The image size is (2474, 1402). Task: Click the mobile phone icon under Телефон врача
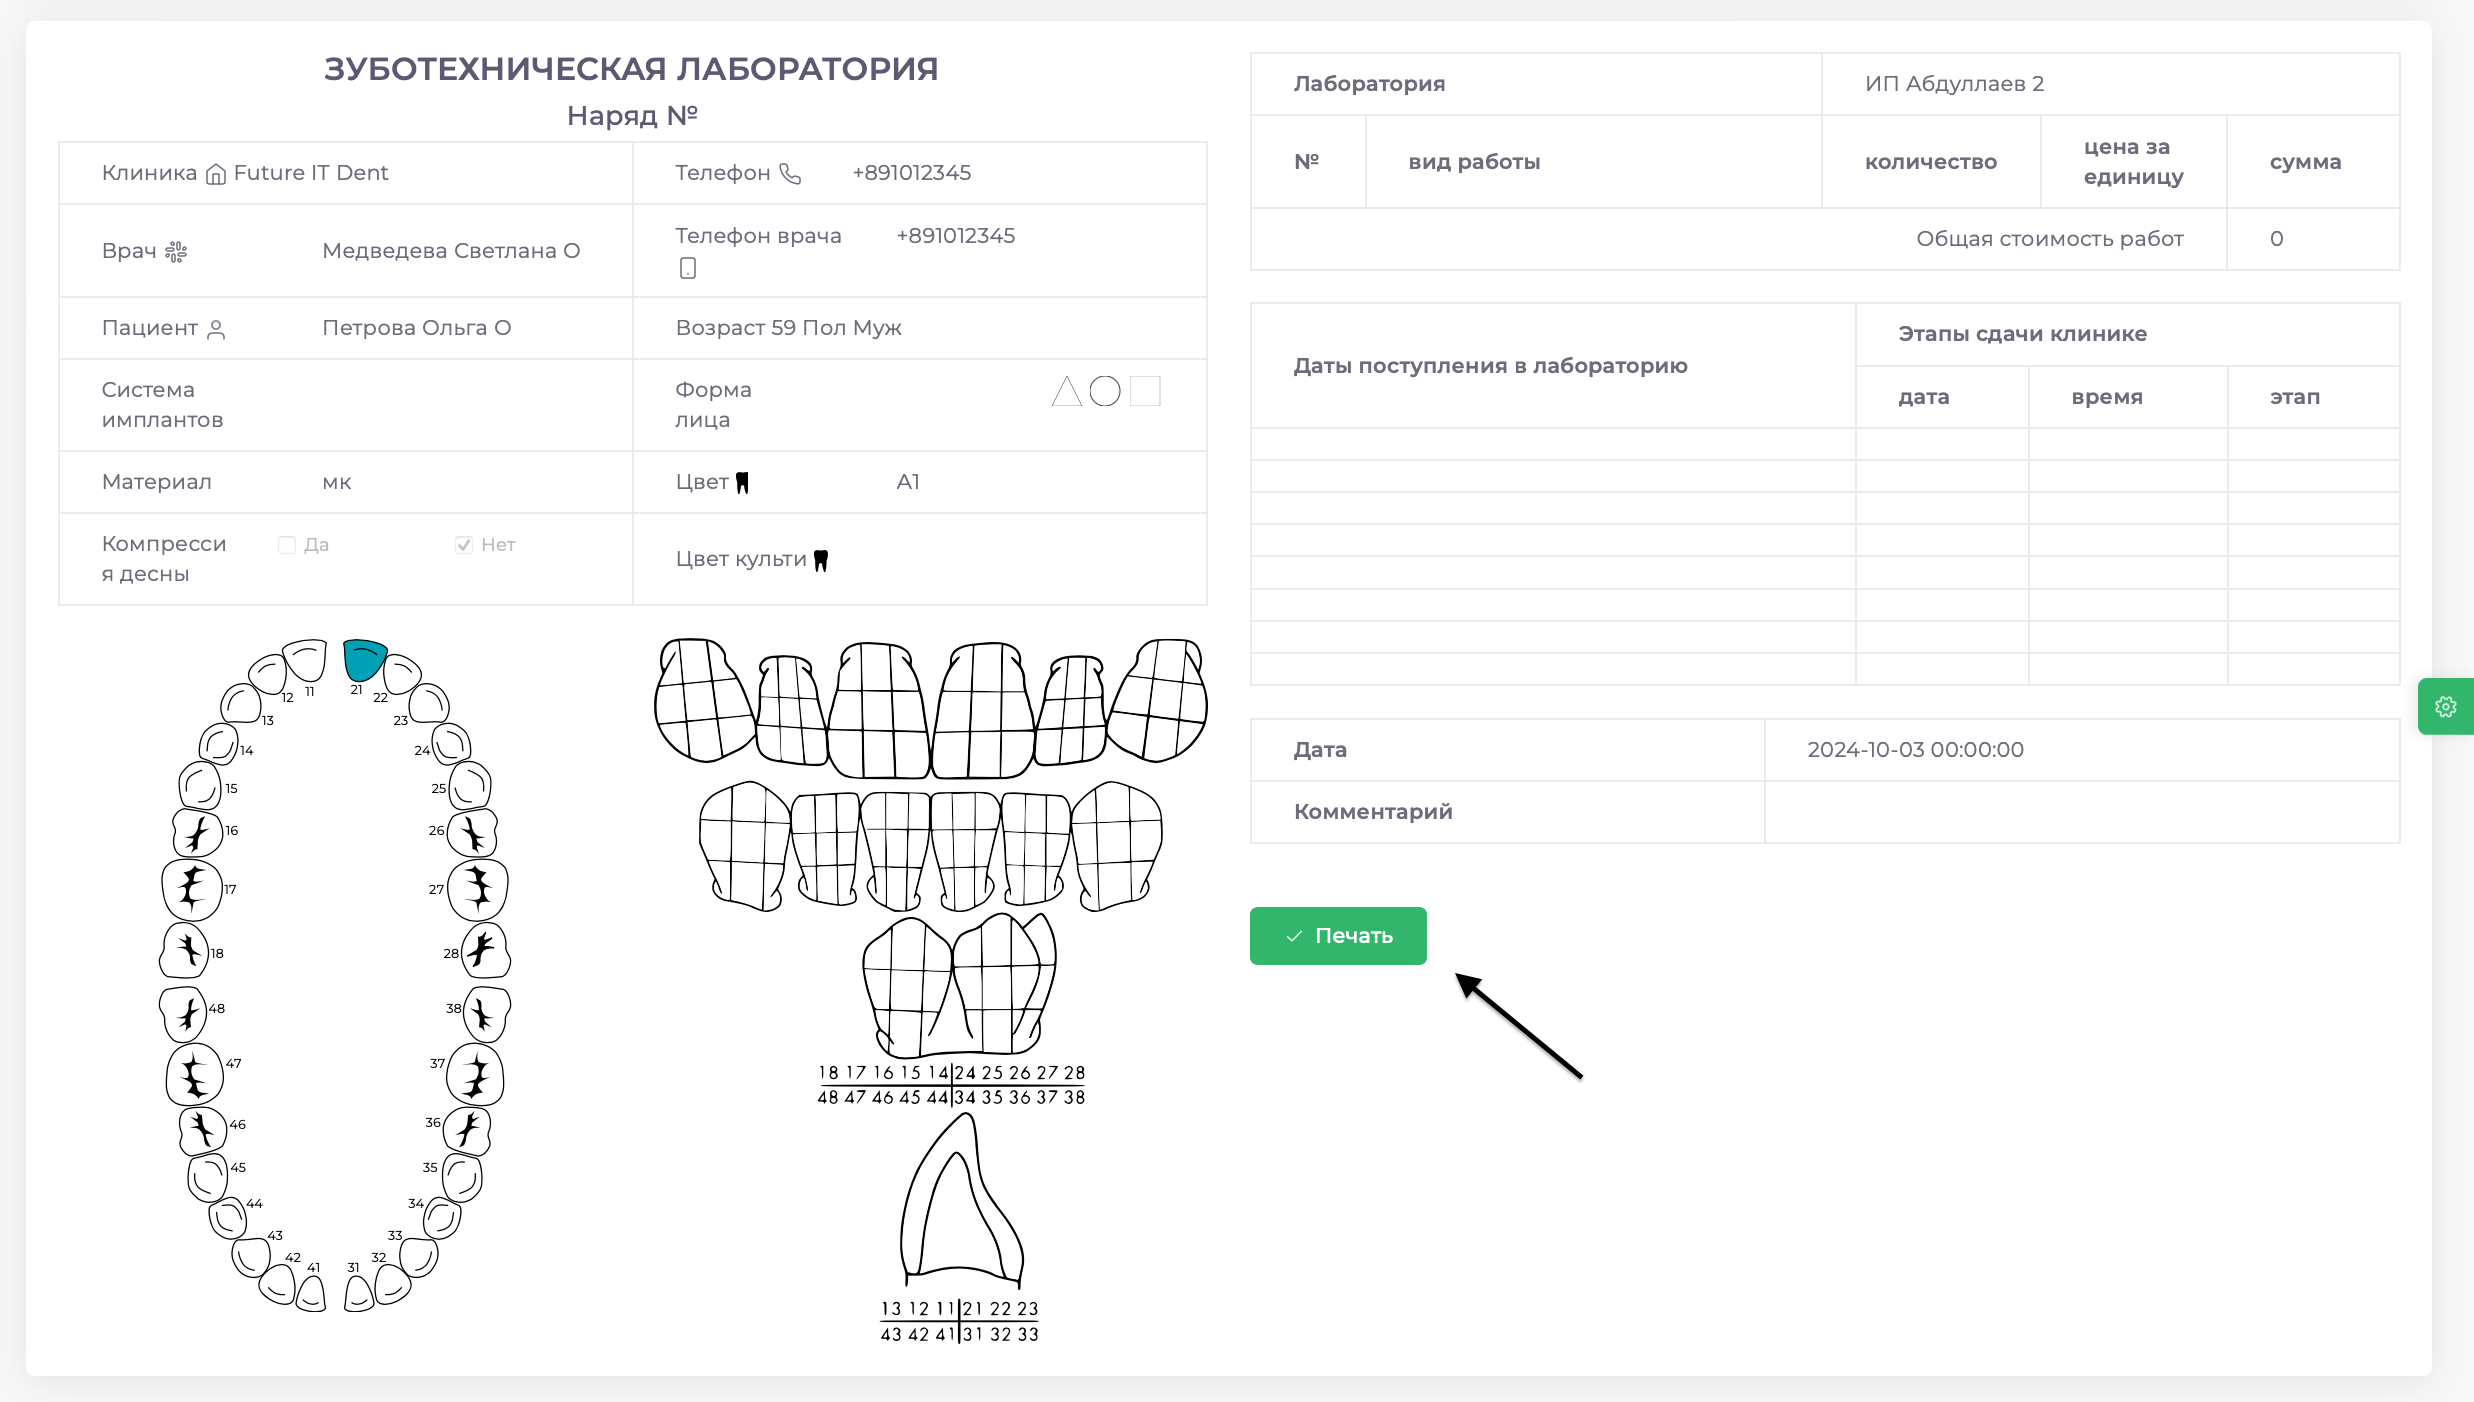(688, 268)
